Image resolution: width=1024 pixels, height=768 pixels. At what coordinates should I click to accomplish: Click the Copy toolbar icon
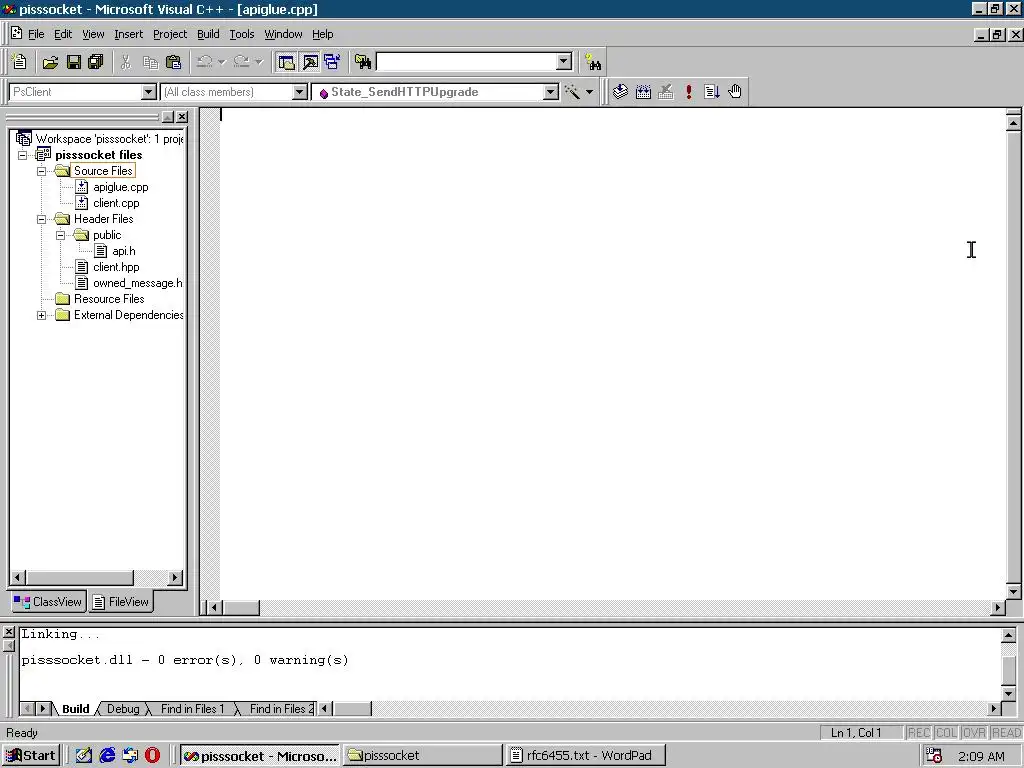pyautogui.click(x=150, y=62)
